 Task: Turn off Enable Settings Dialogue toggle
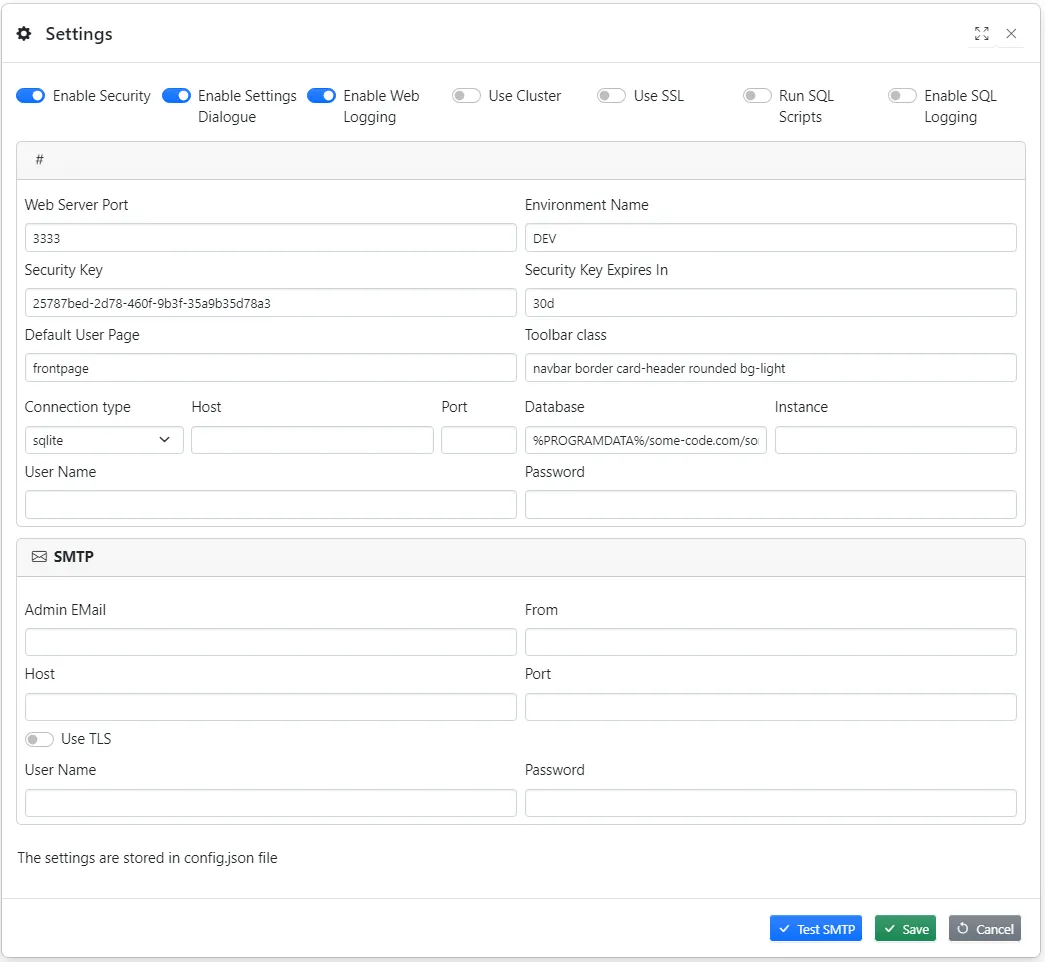point(176,96)
